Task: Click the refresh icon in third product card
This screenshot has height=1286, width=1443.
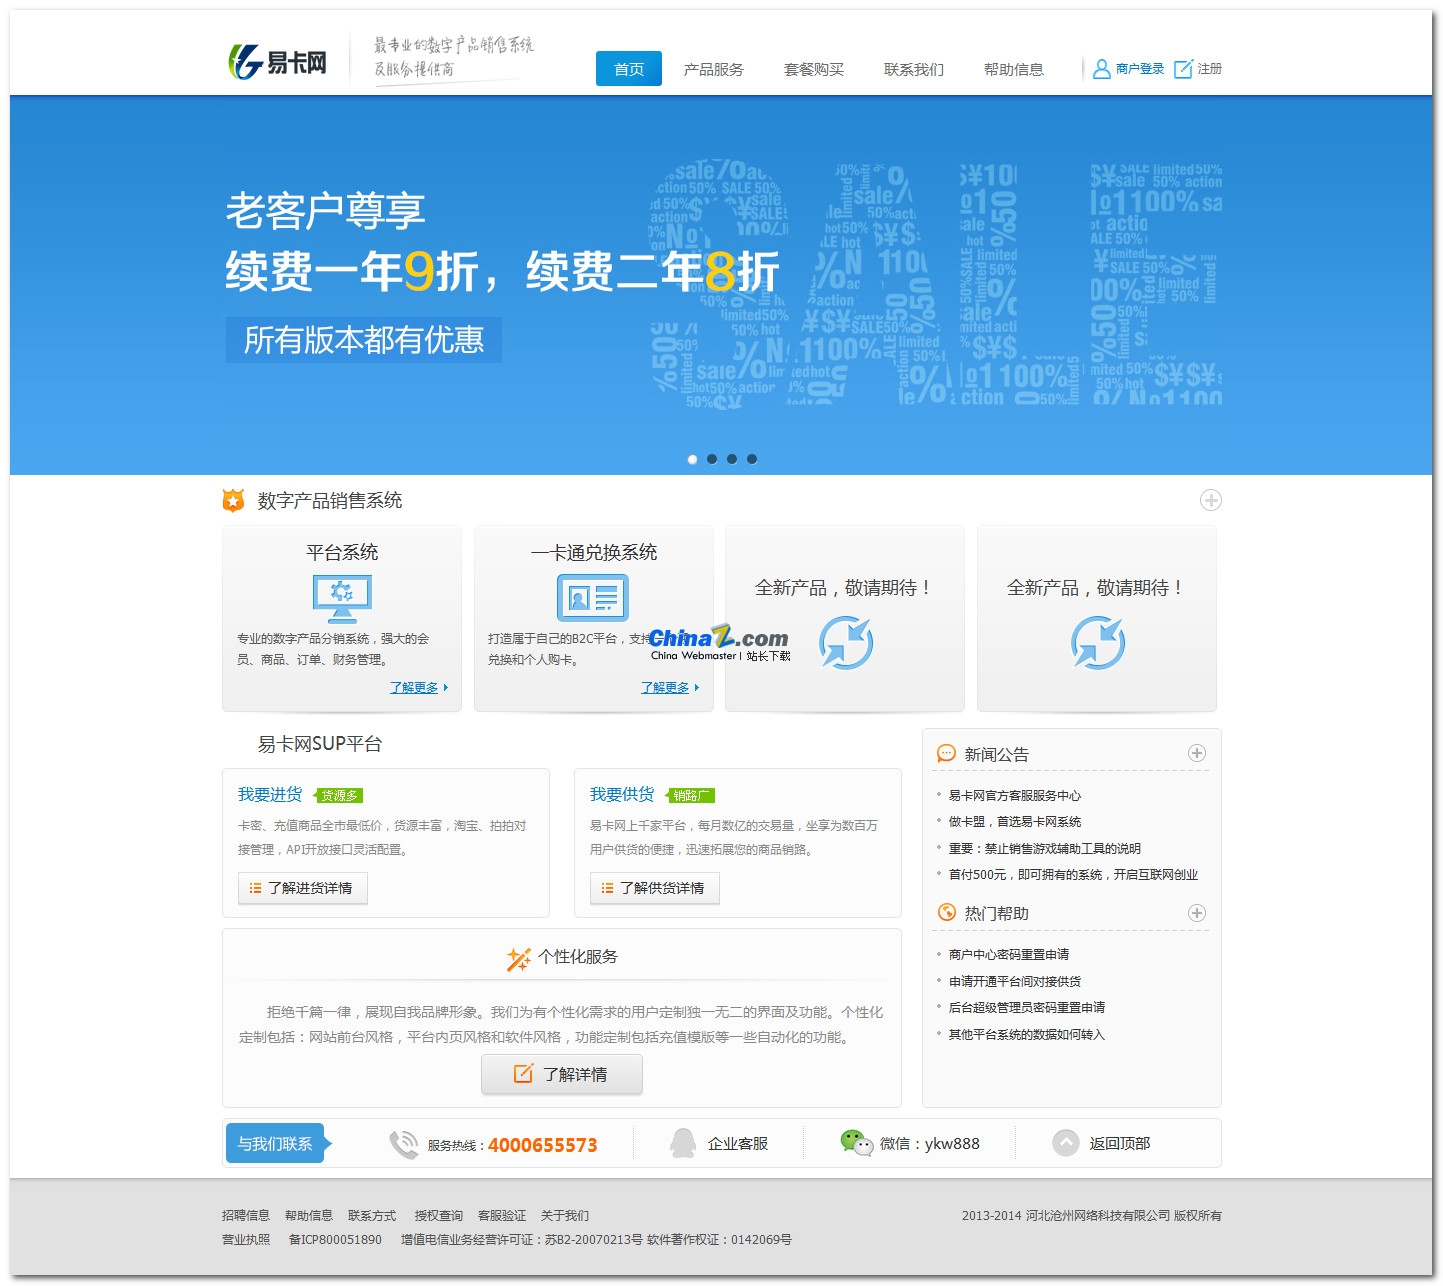Action: [x=846, y=642]
